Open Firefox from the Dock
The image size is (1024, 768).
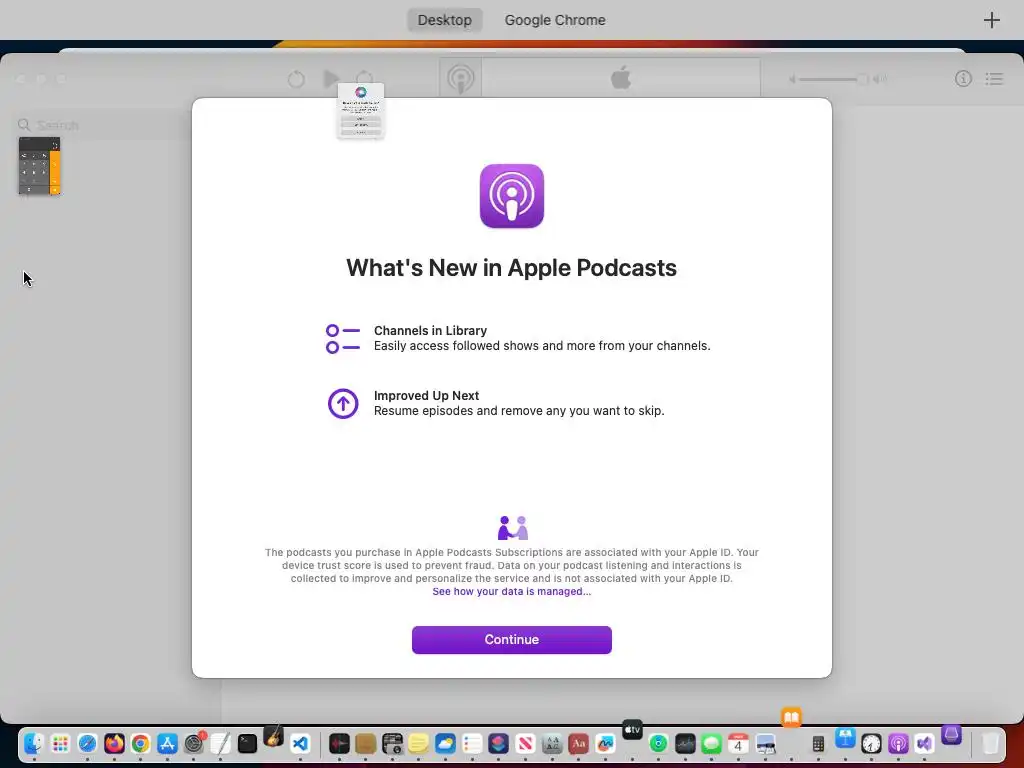[114, 744]
